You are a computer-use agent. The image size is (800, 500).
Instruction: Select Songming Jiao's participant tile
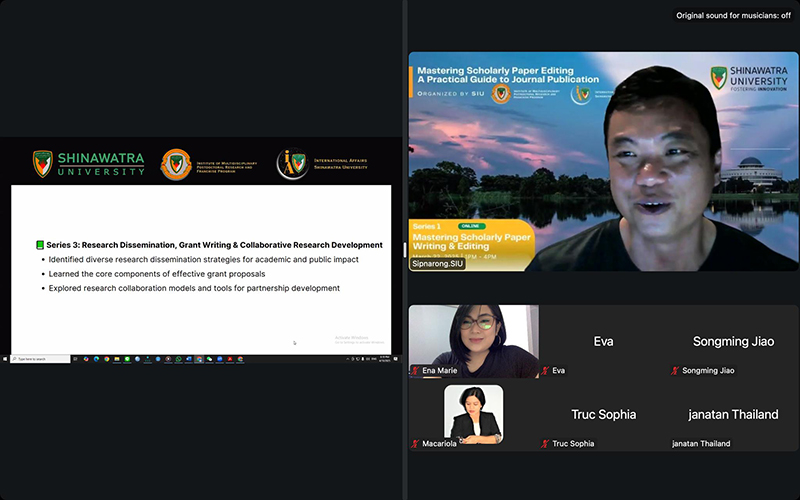pos(734,341)
